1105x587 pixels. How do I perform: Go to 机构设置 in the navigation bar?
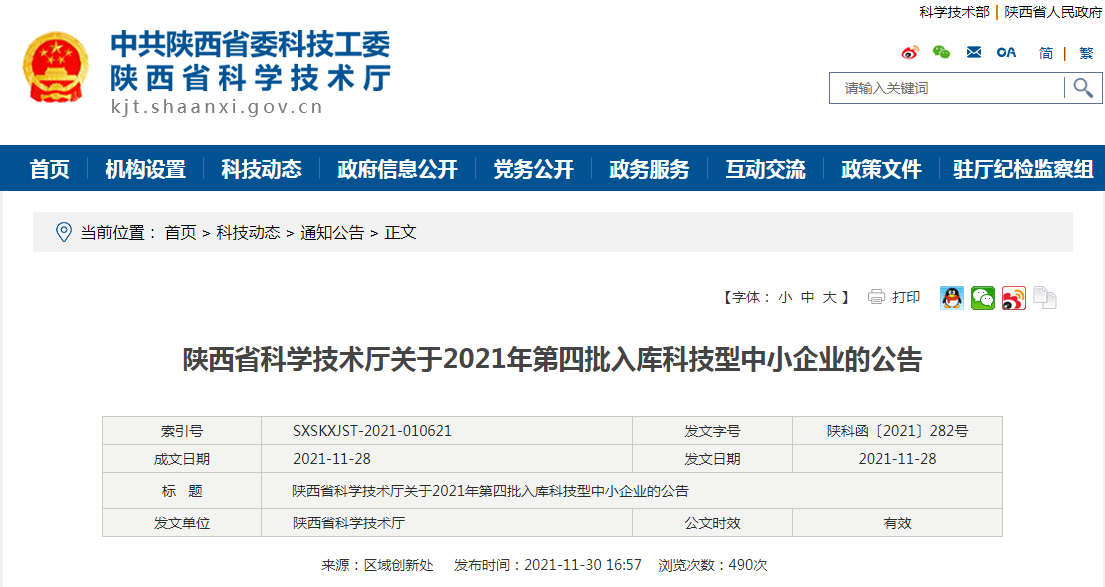point(145,169)
